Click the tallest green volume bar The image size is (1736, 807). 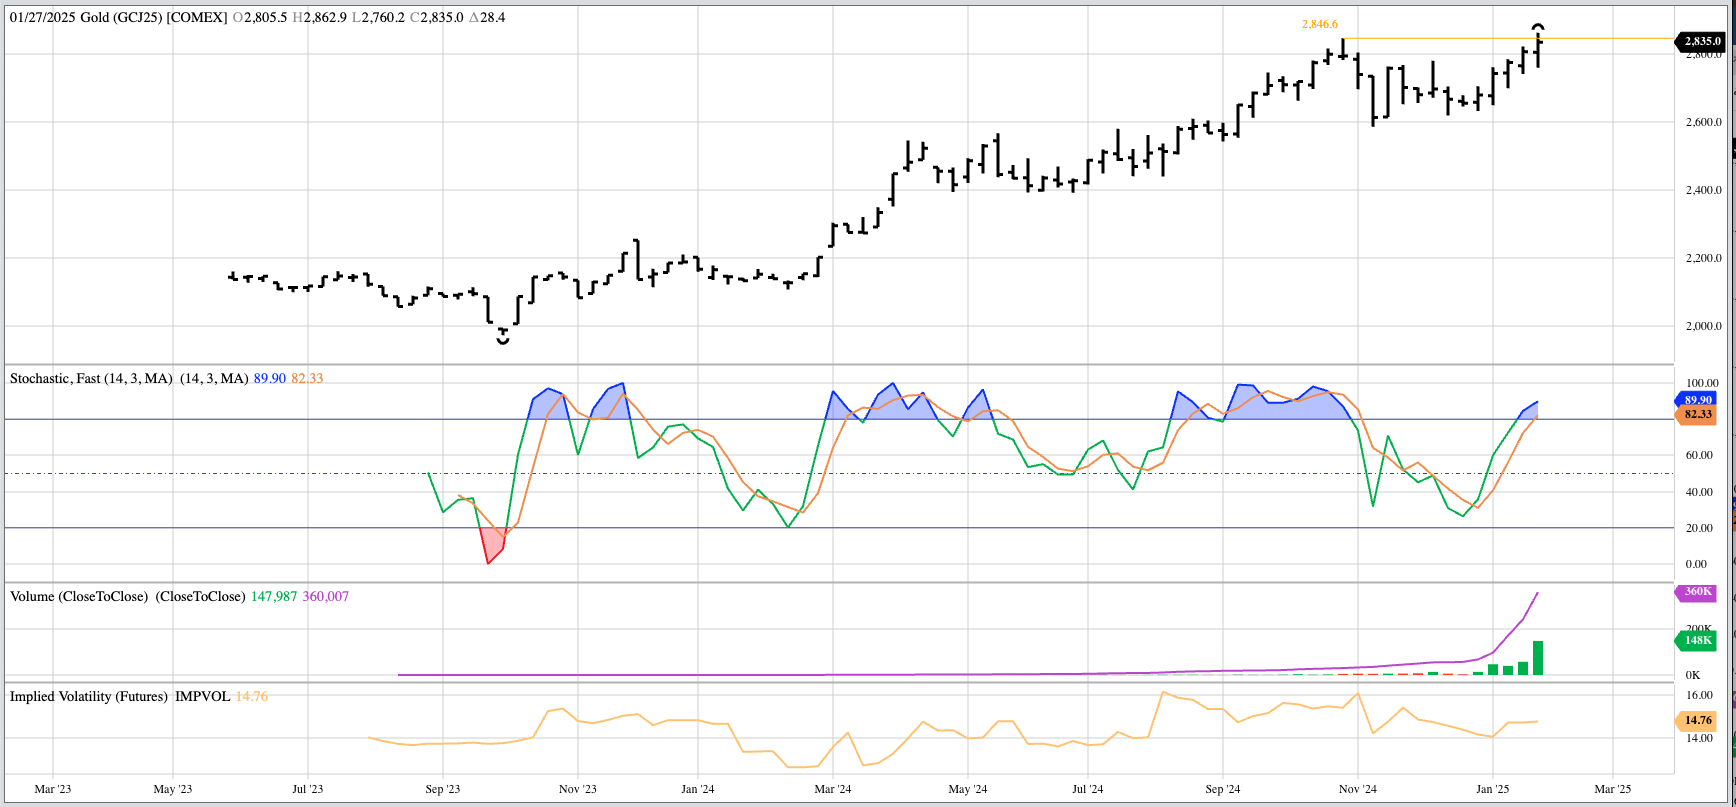pyautogui.click(x=1538, y=658)
